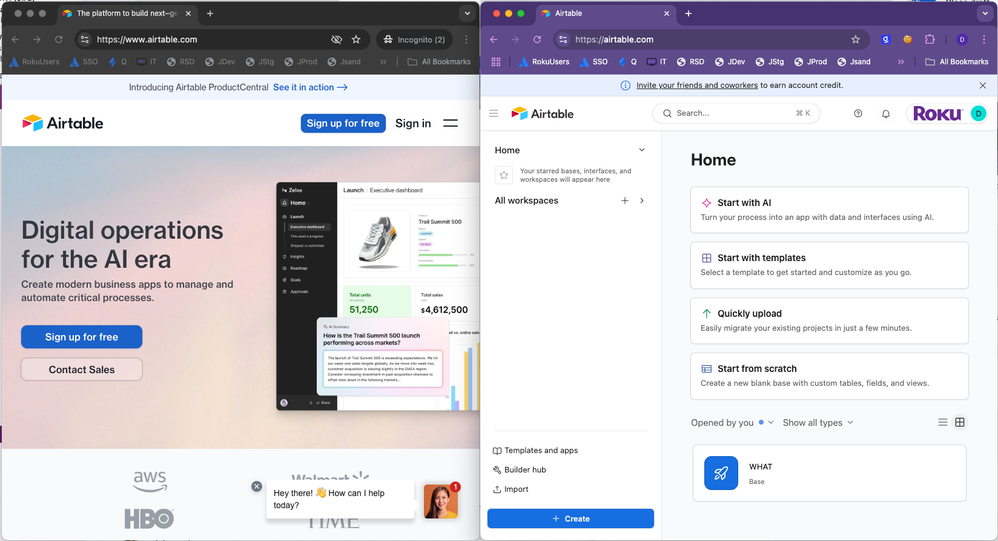Go back in incognito window
This screenshot has width=998, height=541.
coord(15,39)
